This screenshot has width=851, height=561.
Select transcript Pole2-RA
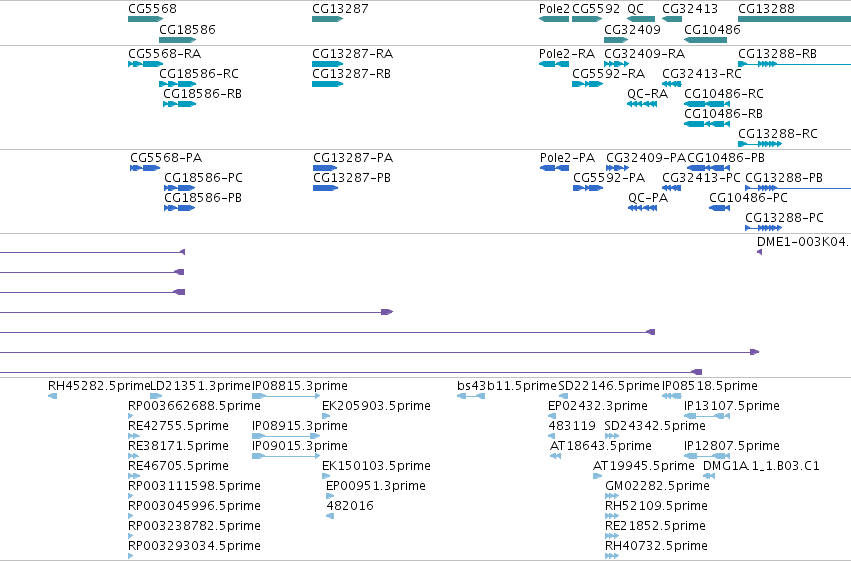(x=567, y=54)
